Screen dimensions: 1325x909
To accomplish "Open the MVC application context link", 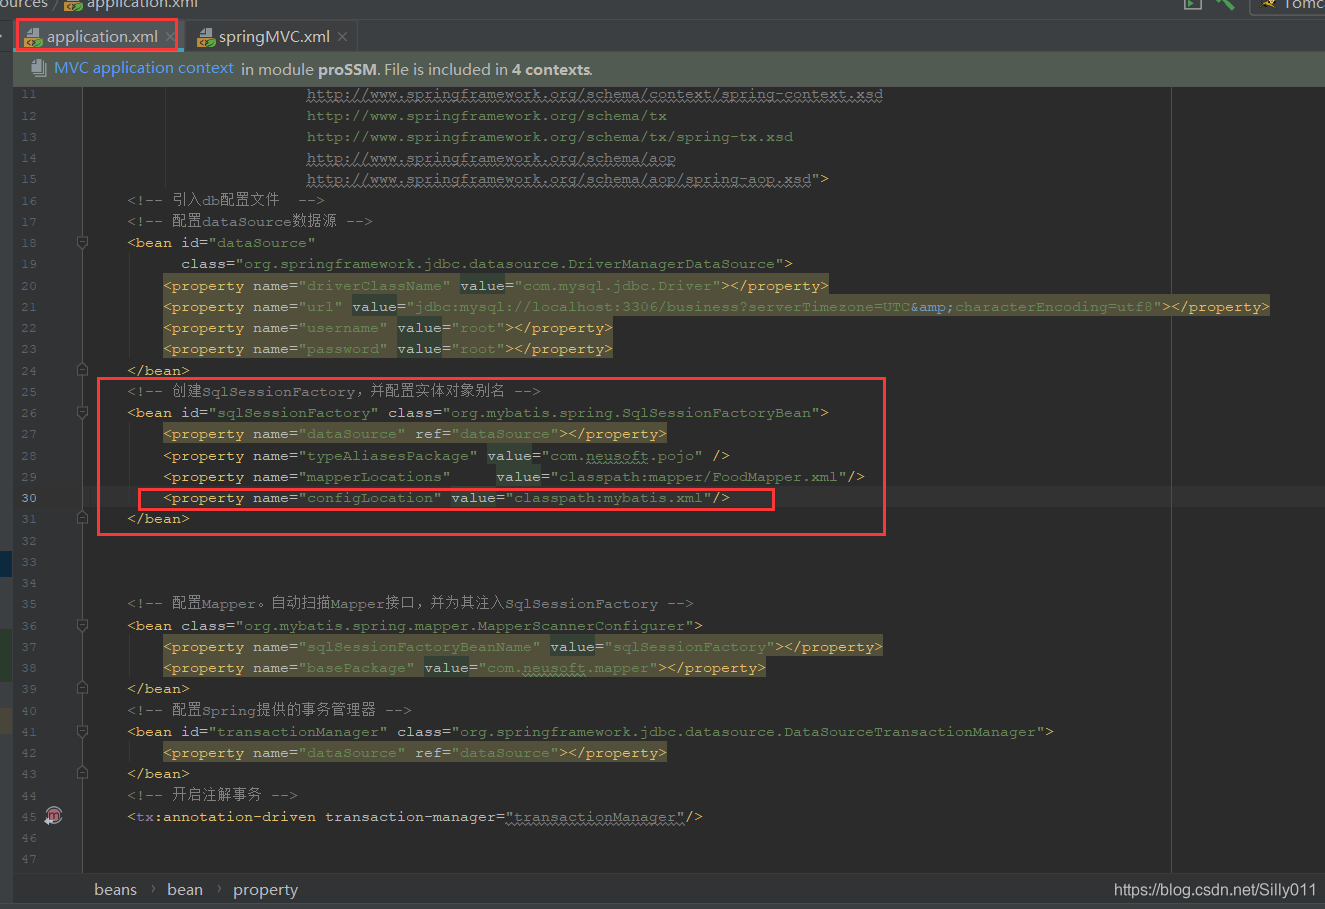I will click(144, 68).
